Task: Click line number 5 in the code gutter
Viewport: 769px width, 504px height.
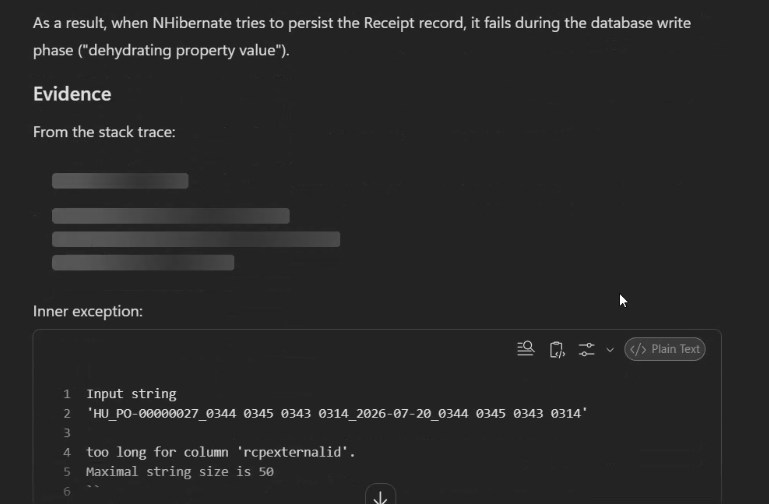Action: tap(67, 472)
